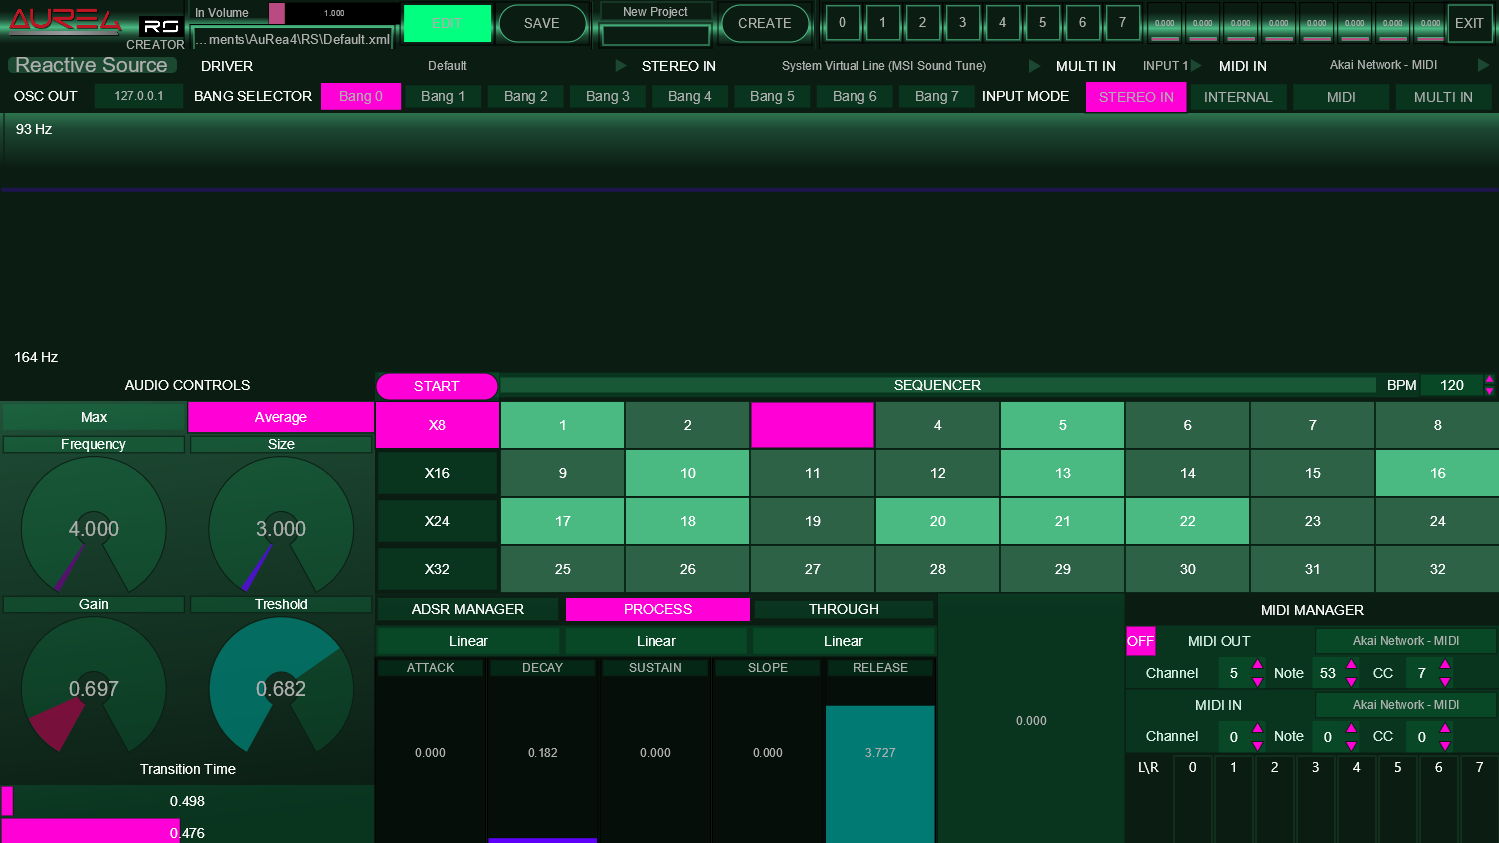The height and width of the screenshot is (843, 1499).
Task: Click the Treshold knob dial
Action: click(x=281, y=688)
